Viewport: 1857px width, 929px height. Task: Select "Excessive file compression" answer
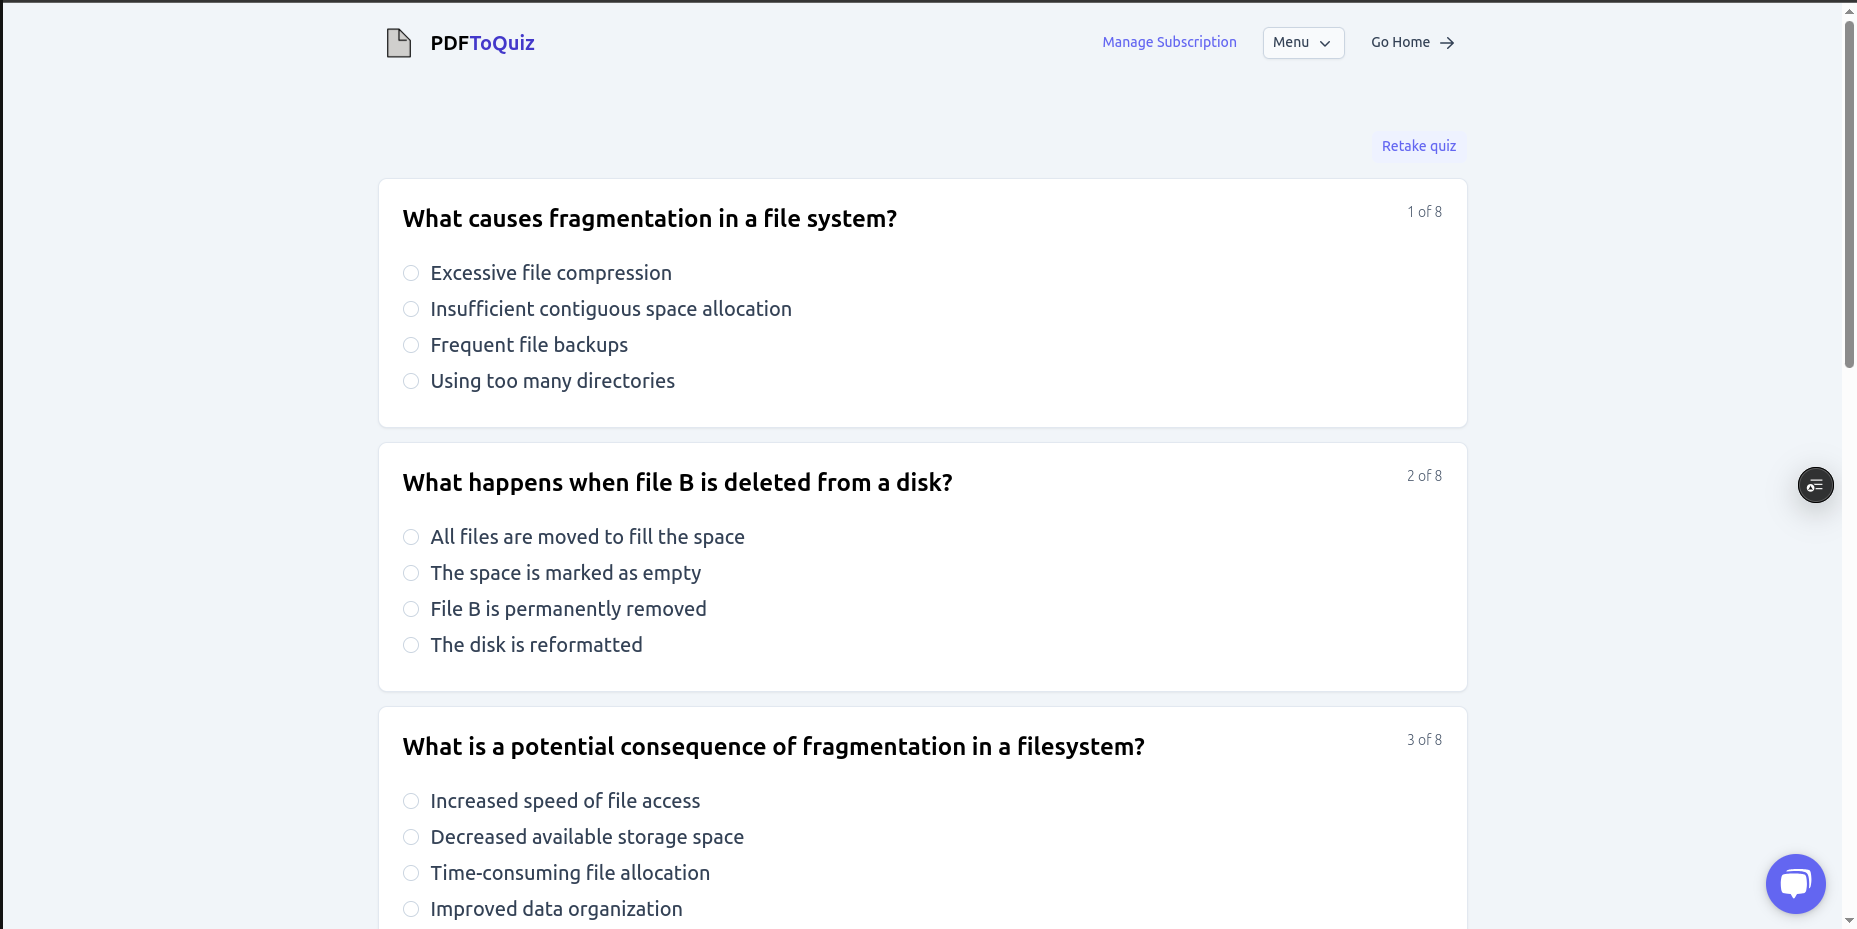(411, 273)
